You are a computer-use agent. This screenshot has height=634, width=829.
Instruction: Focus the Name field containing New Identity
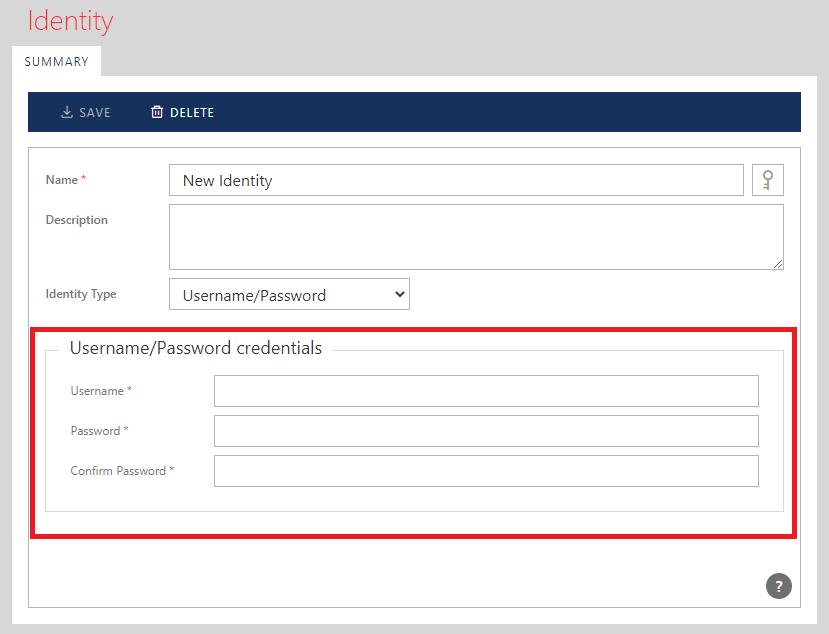click(x=456, y=180)
